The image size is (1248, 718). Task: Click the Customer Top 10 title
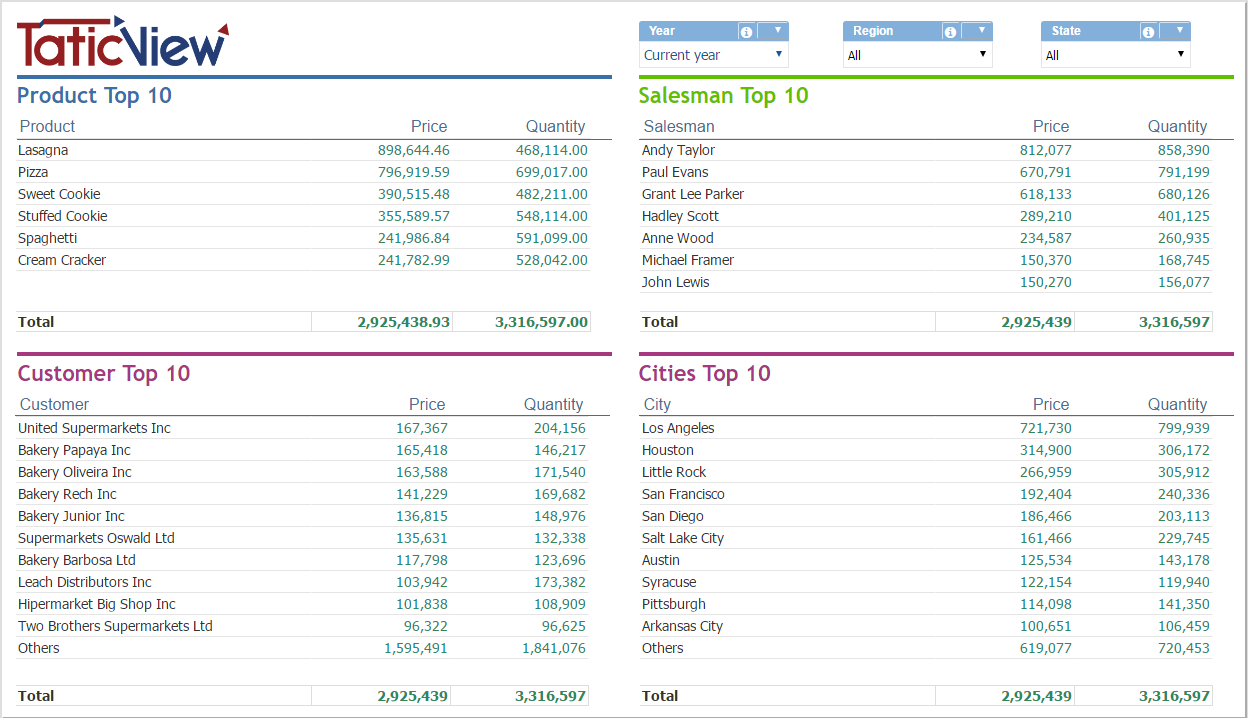click(x=103, y=374)
